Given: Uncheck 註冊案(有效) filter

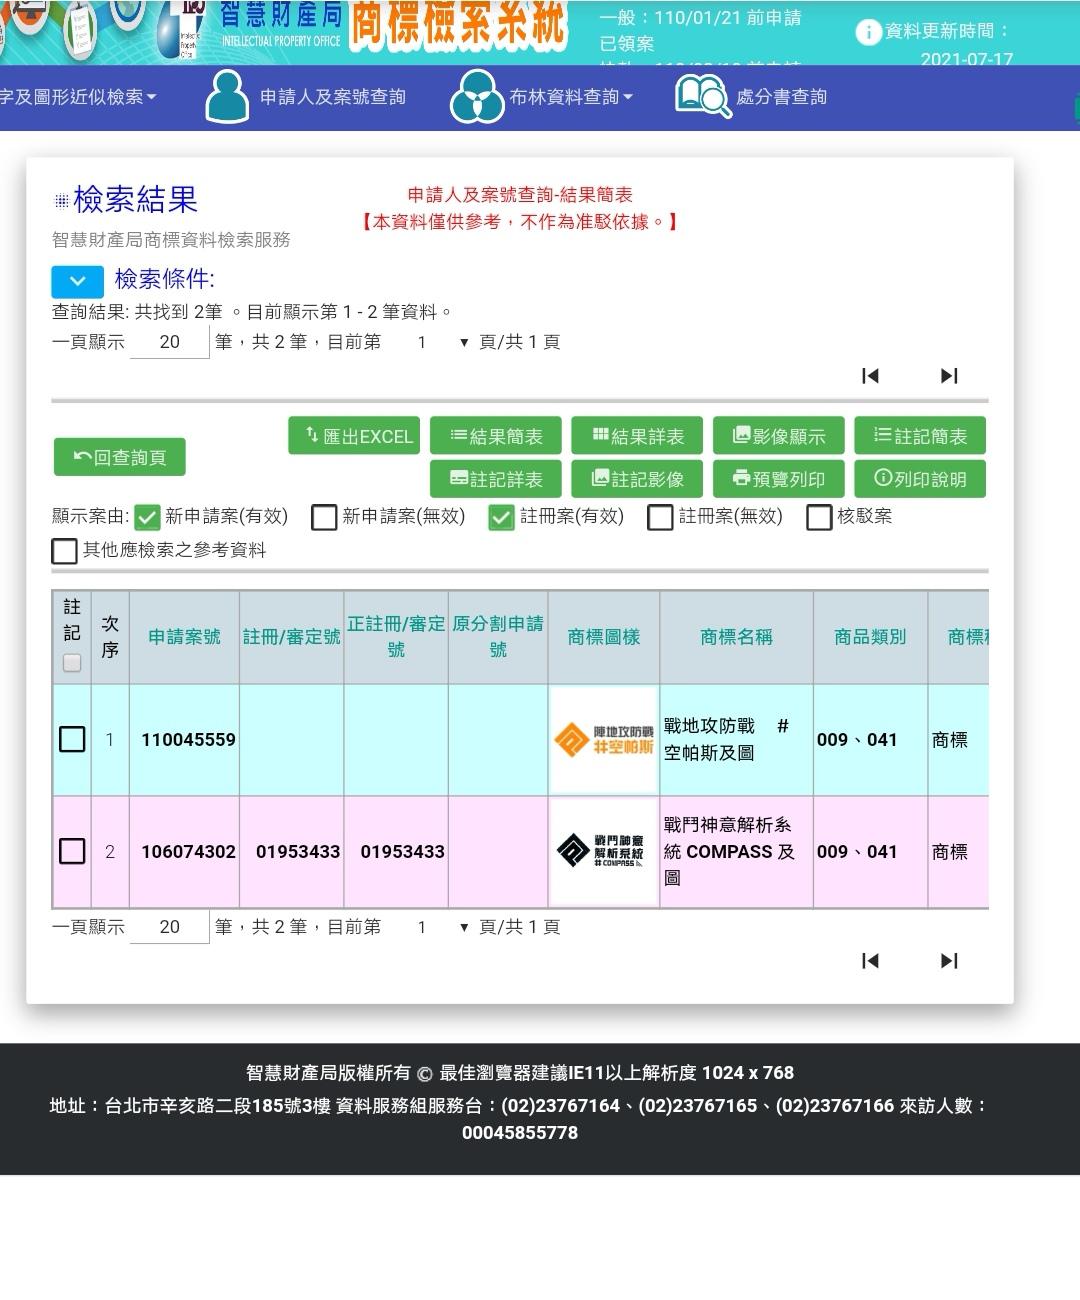Looking at the screenshot, I should pos(502,517).
